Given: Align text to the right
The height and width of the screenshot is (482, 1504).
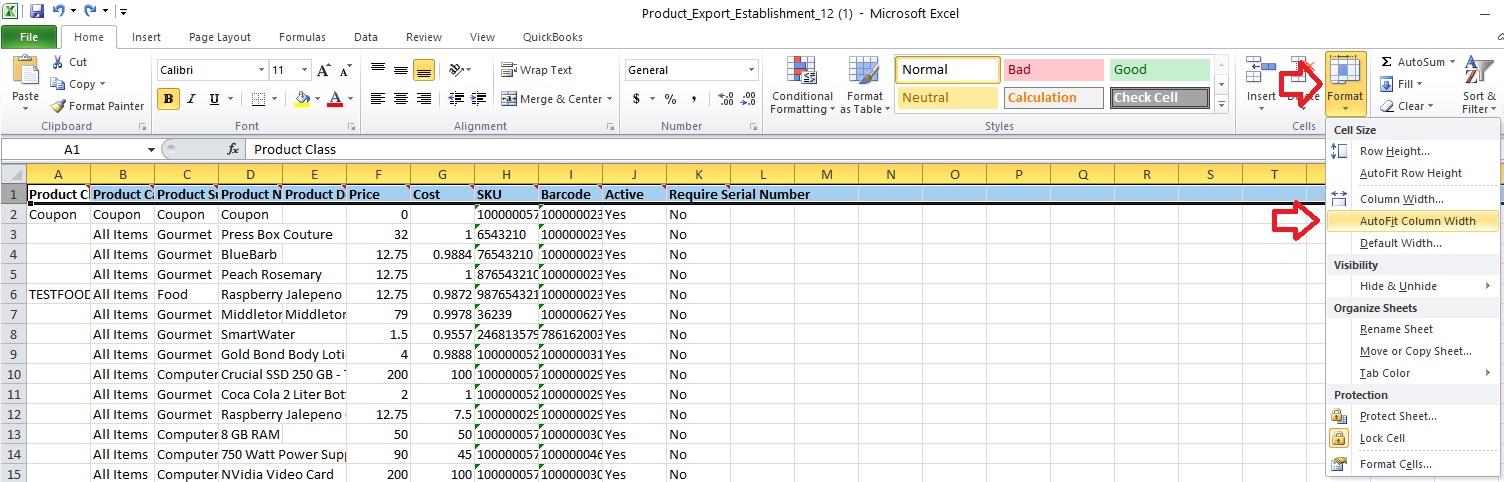Looking at the screenshot, I should (x=422, y=99).
